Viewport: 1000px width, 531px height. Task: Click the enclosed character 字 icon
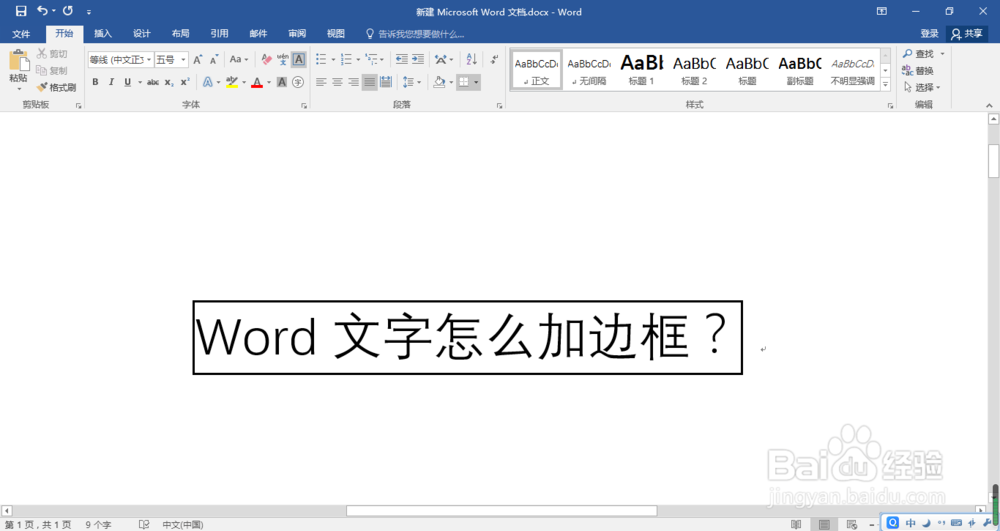(298, 82)
